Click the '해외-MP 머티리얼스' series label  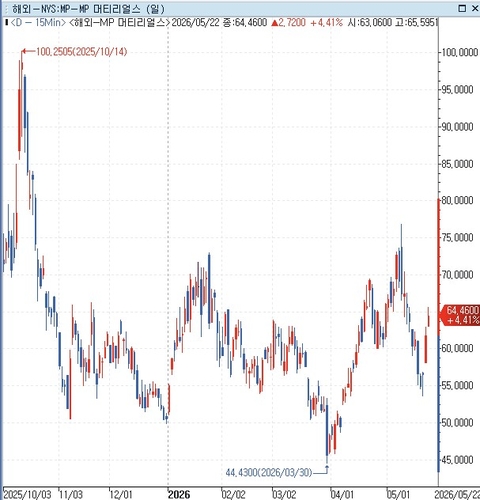[119, 23]
